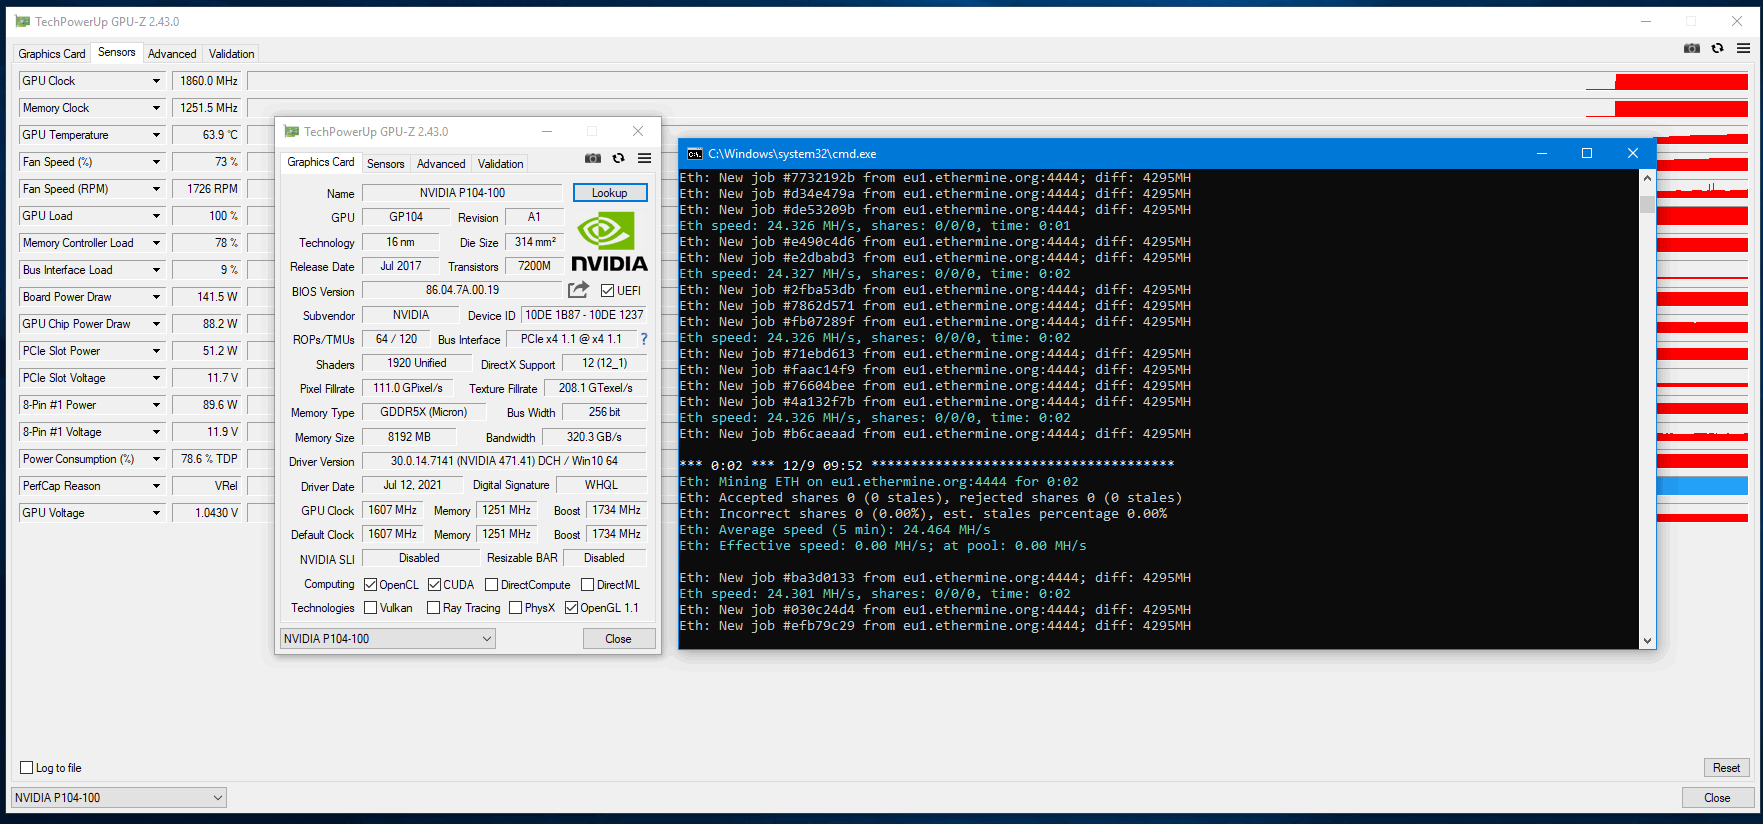This screenshot has height=824, width=1763.
Task: Toggle Vulkan checkbox
Action: click(x=370, y=608)
